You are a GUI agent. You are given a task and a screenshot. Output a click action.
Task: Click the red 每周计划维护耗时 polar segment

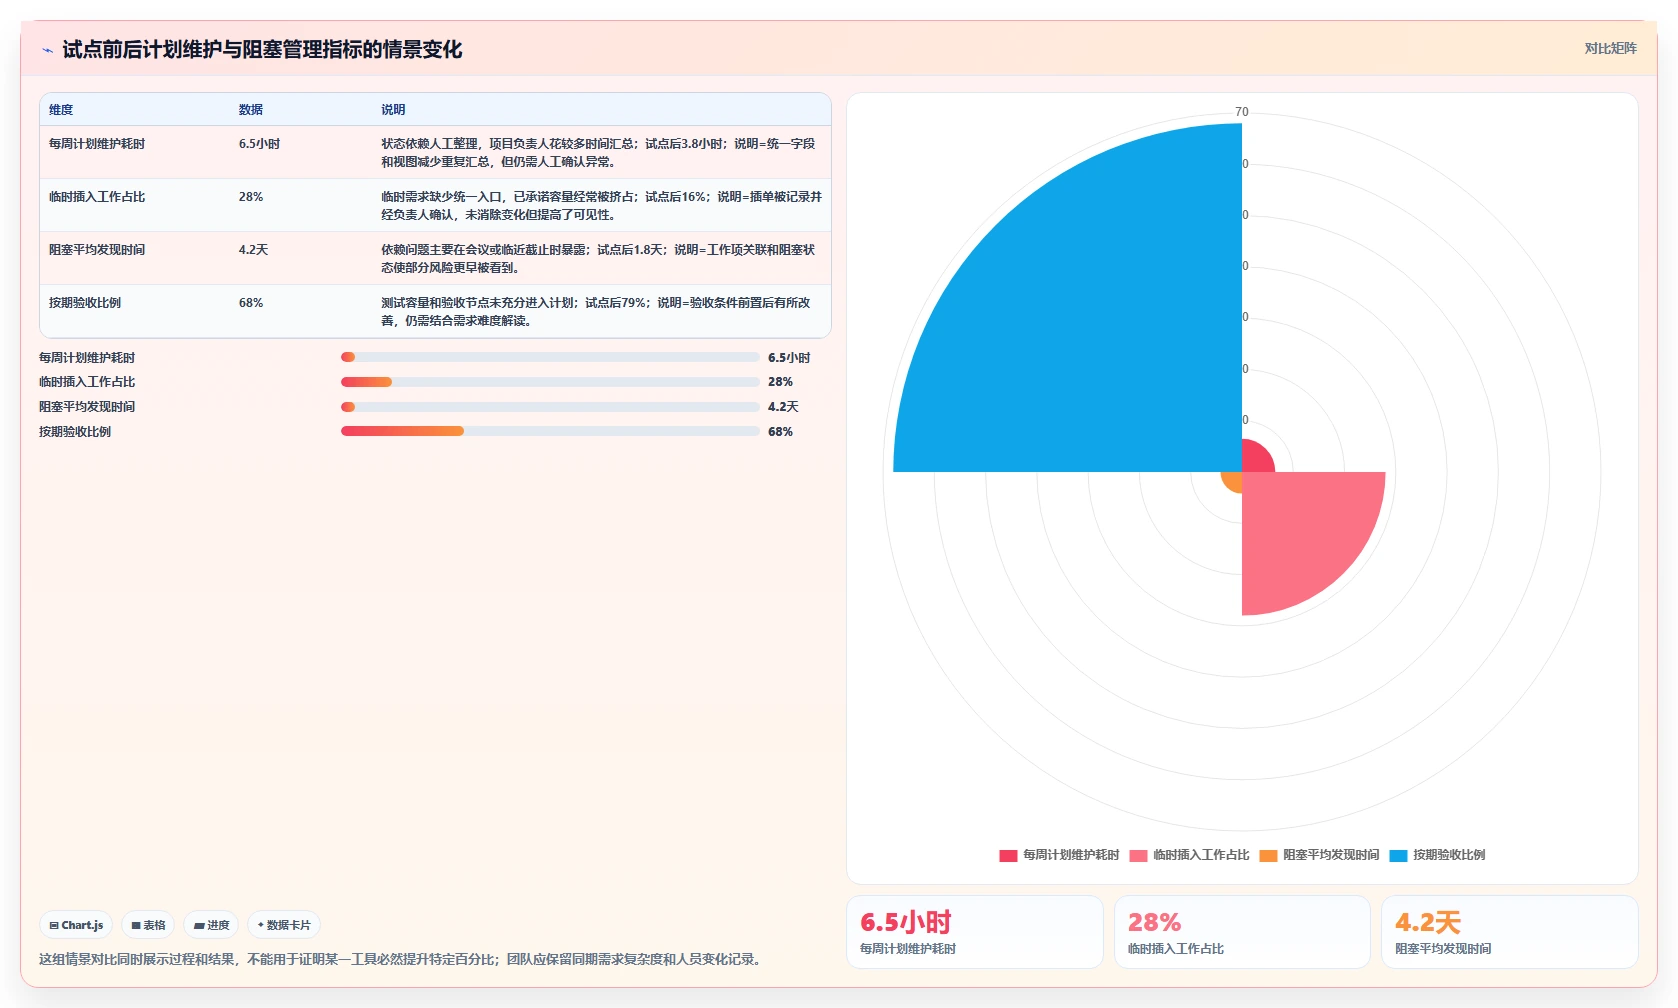pyautogui.click(x=1255, y=459)
